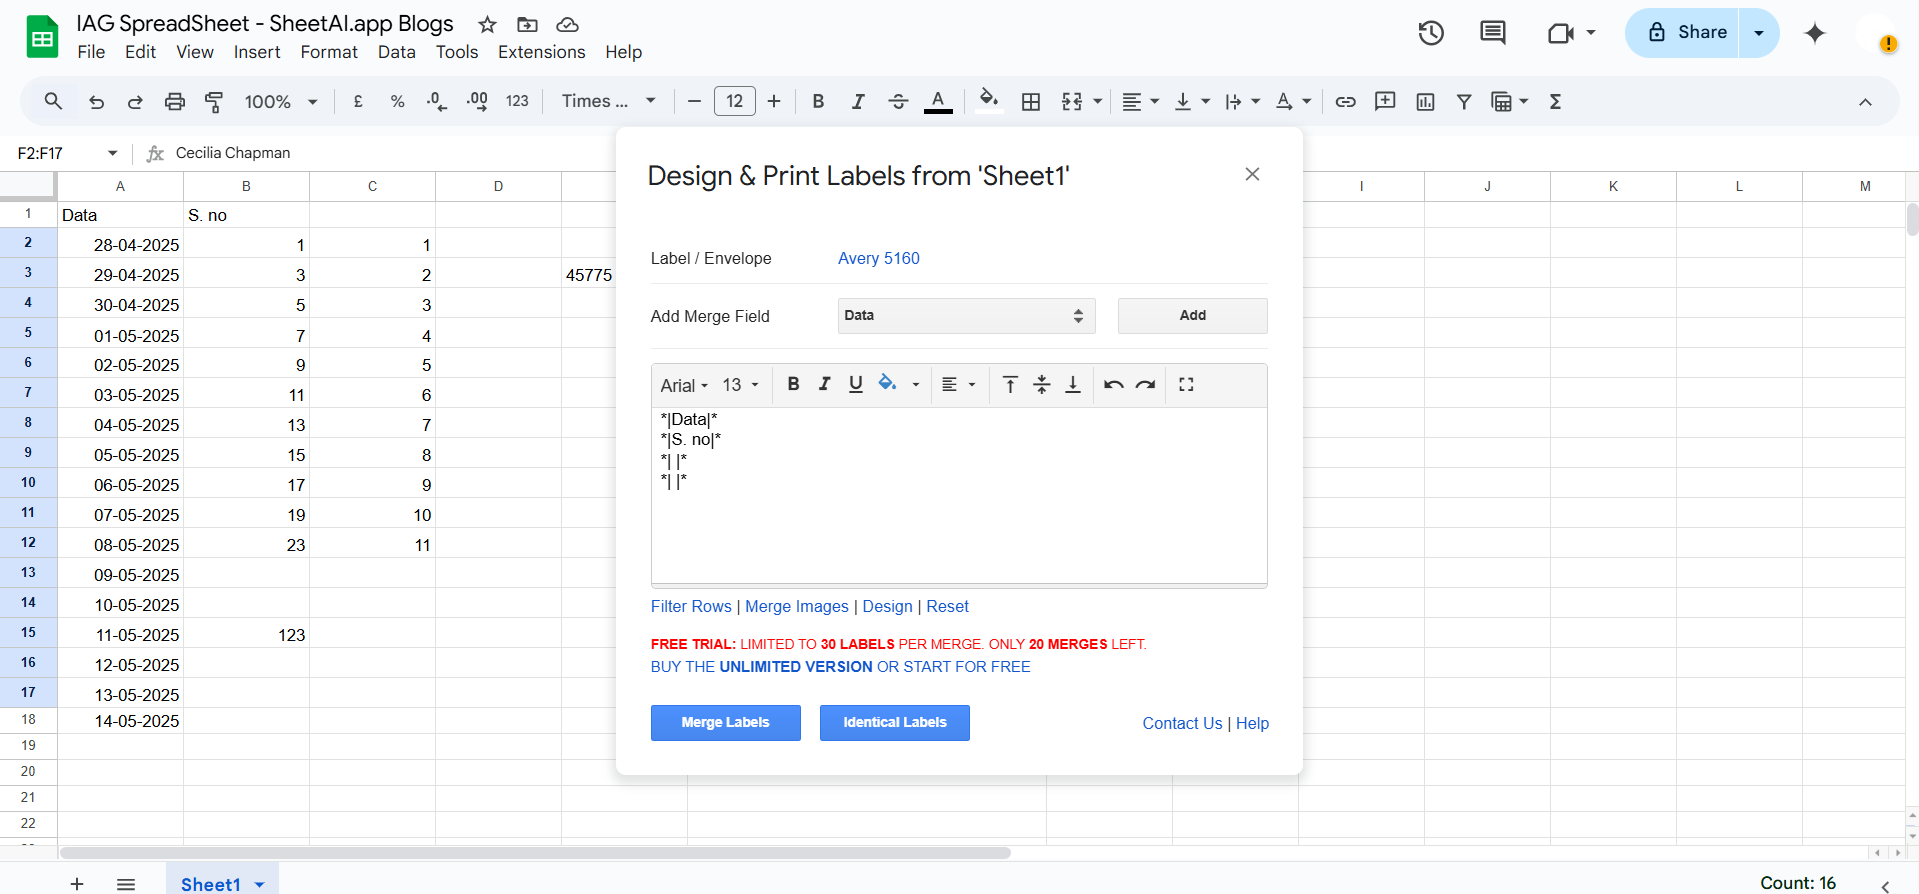1919x894 pixels.
Task: Click the Merge Labels button
Action: point(726,723)
